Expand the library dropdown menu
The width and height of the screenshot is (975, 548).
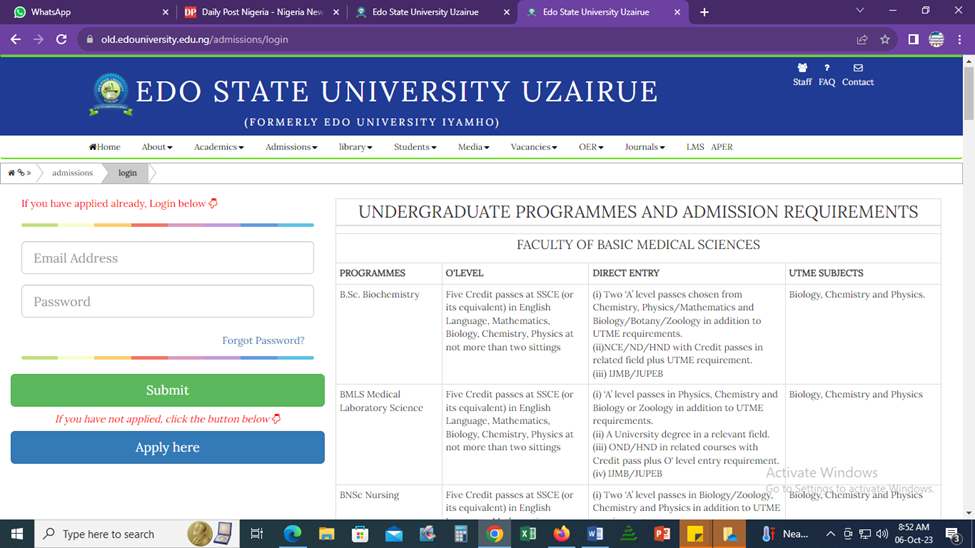pos(356,147)
